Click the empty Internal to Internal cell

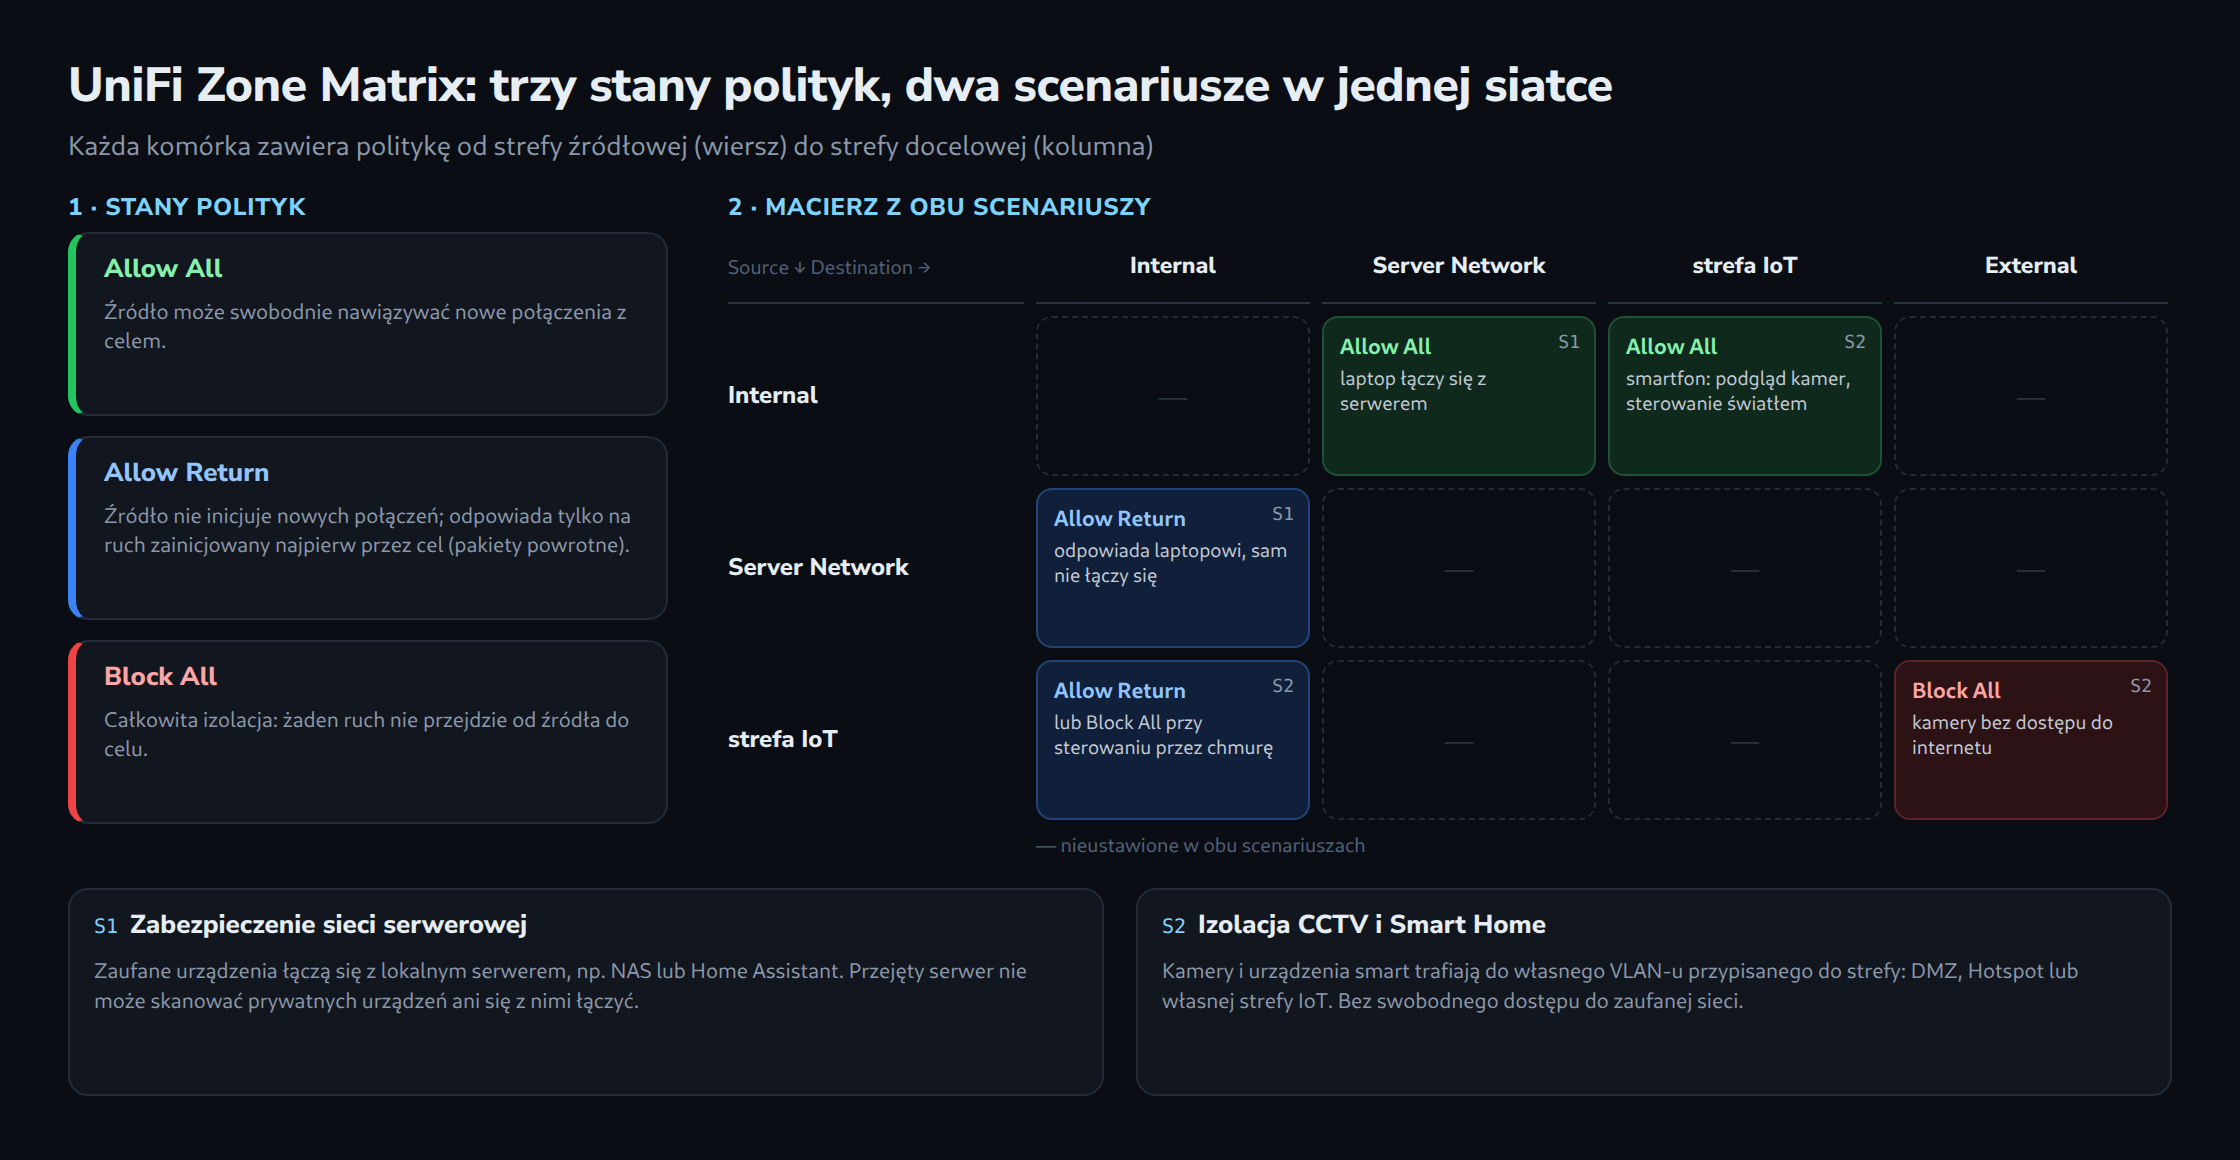1172,396
